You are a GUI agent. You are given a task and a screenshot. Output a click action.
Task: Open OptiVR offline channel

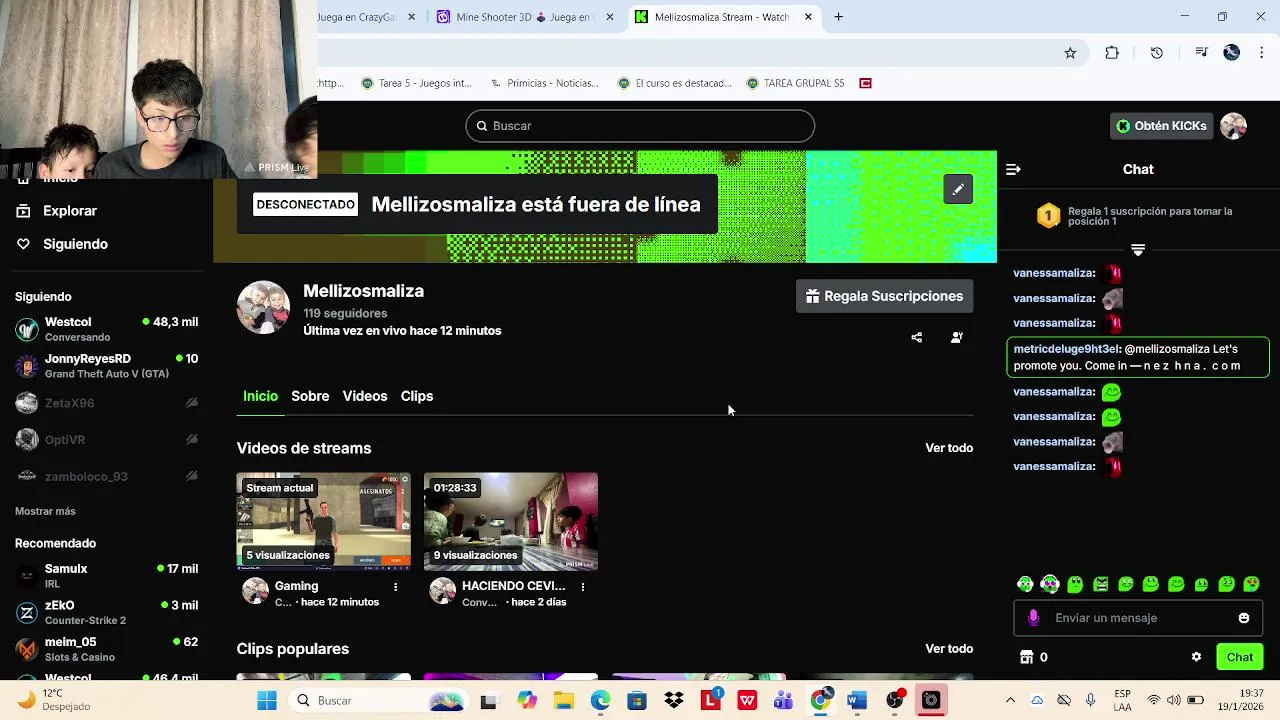pyautogui.click(x=106, y=440)
